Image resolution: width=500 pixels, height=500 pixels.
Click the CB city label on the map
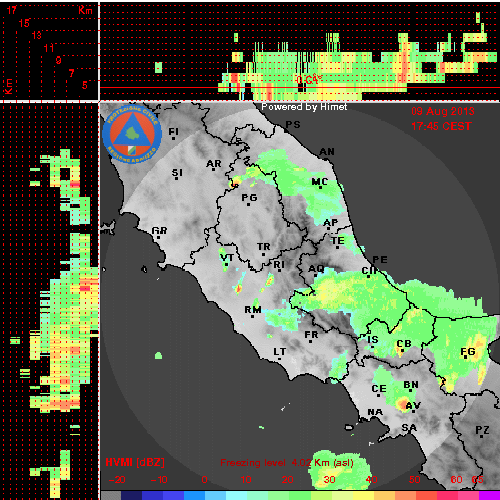[x=404, y=344]
